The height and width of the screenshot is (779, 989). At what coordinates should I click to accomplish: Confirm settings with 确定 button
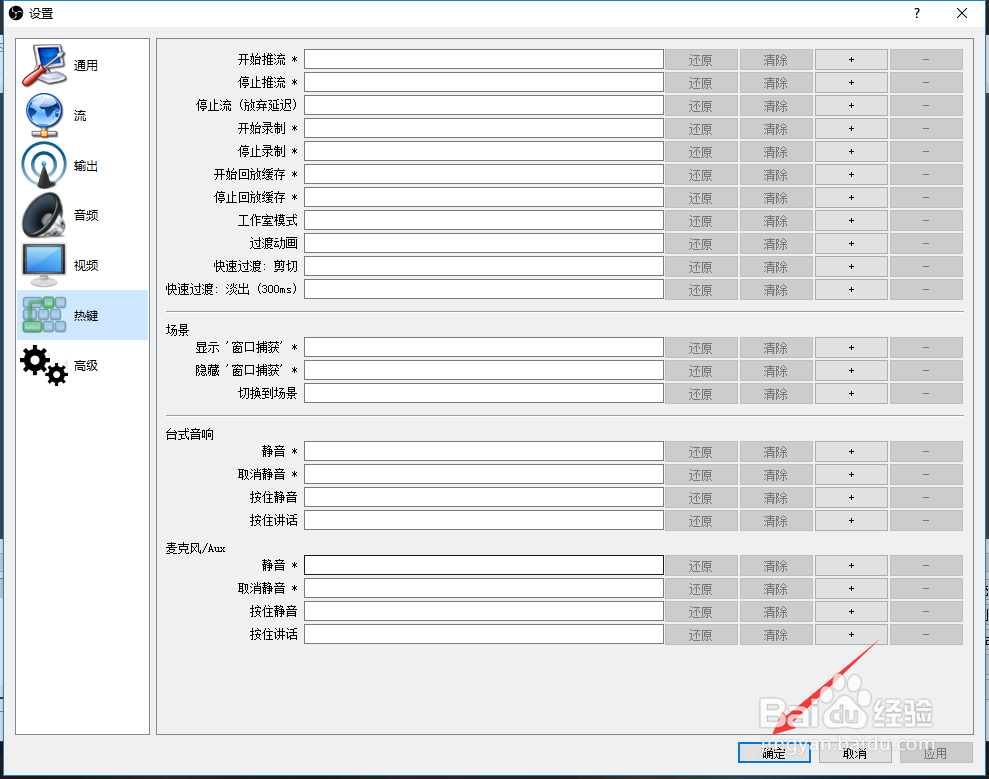pos(774,753)
